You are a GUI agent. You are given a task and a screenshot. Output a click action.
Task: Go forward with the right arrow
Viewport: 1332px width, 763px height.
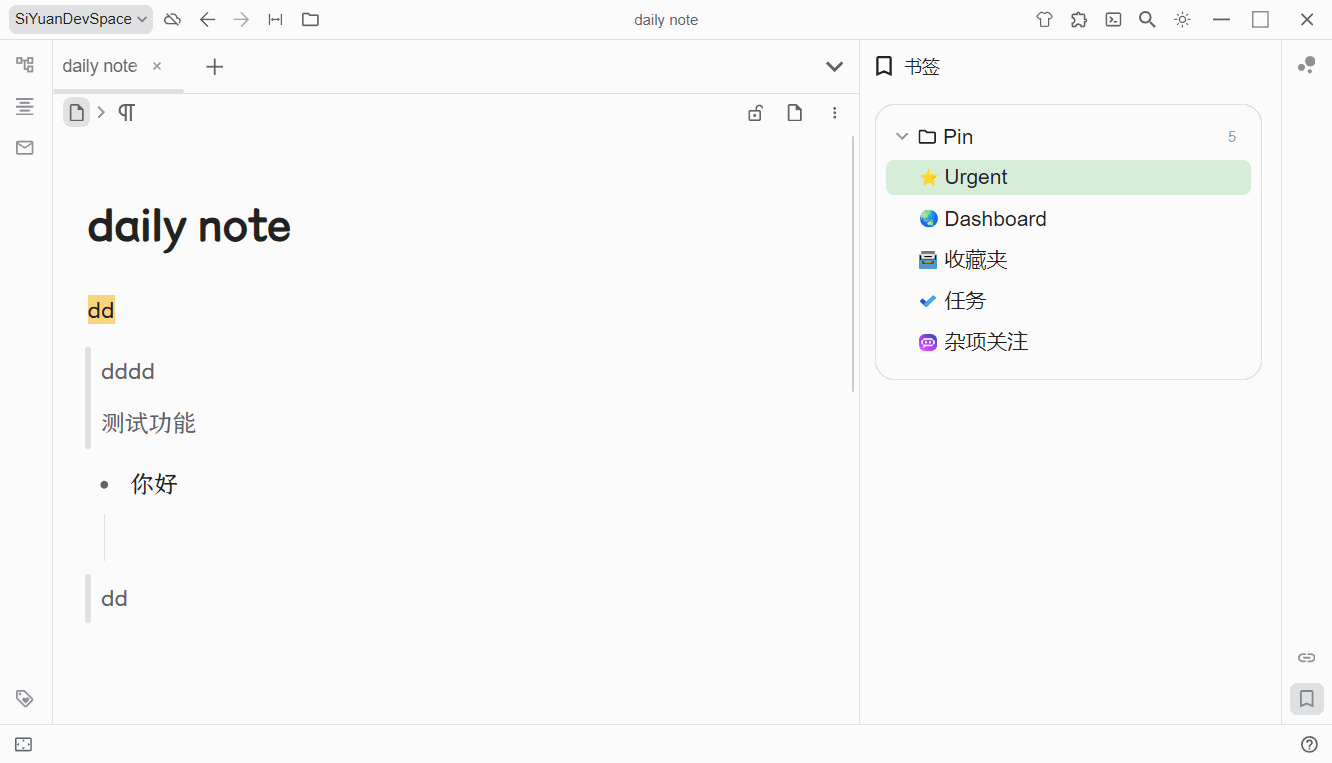pyautogui.click(x=241, y=19)
